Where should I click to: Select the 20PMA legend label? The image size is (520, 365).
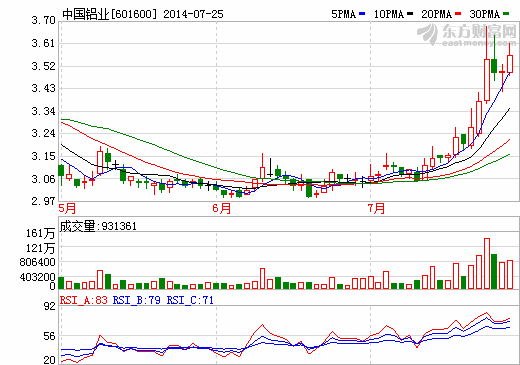click(436, 14)
